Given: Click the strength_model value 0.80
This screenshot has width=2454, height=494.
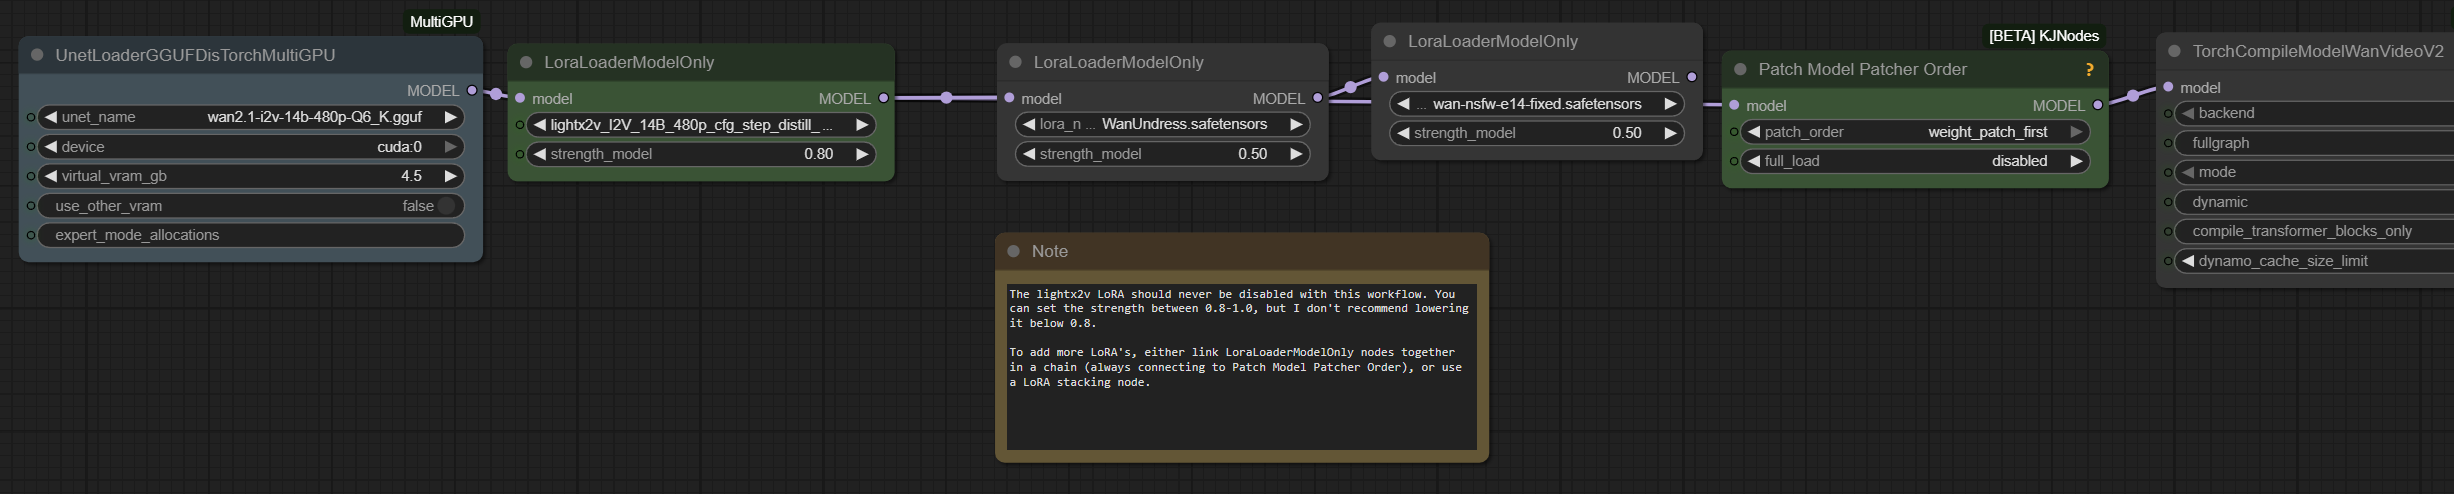Looking at the screenshot, I should tap(818, 154).
